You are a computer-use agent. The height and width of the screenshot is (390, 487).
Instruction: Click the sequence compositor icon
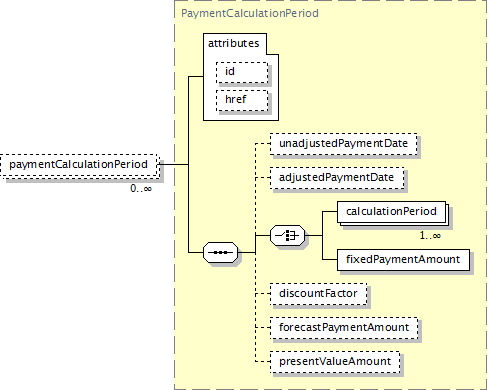pyautogui.click(x=220, y=252)
